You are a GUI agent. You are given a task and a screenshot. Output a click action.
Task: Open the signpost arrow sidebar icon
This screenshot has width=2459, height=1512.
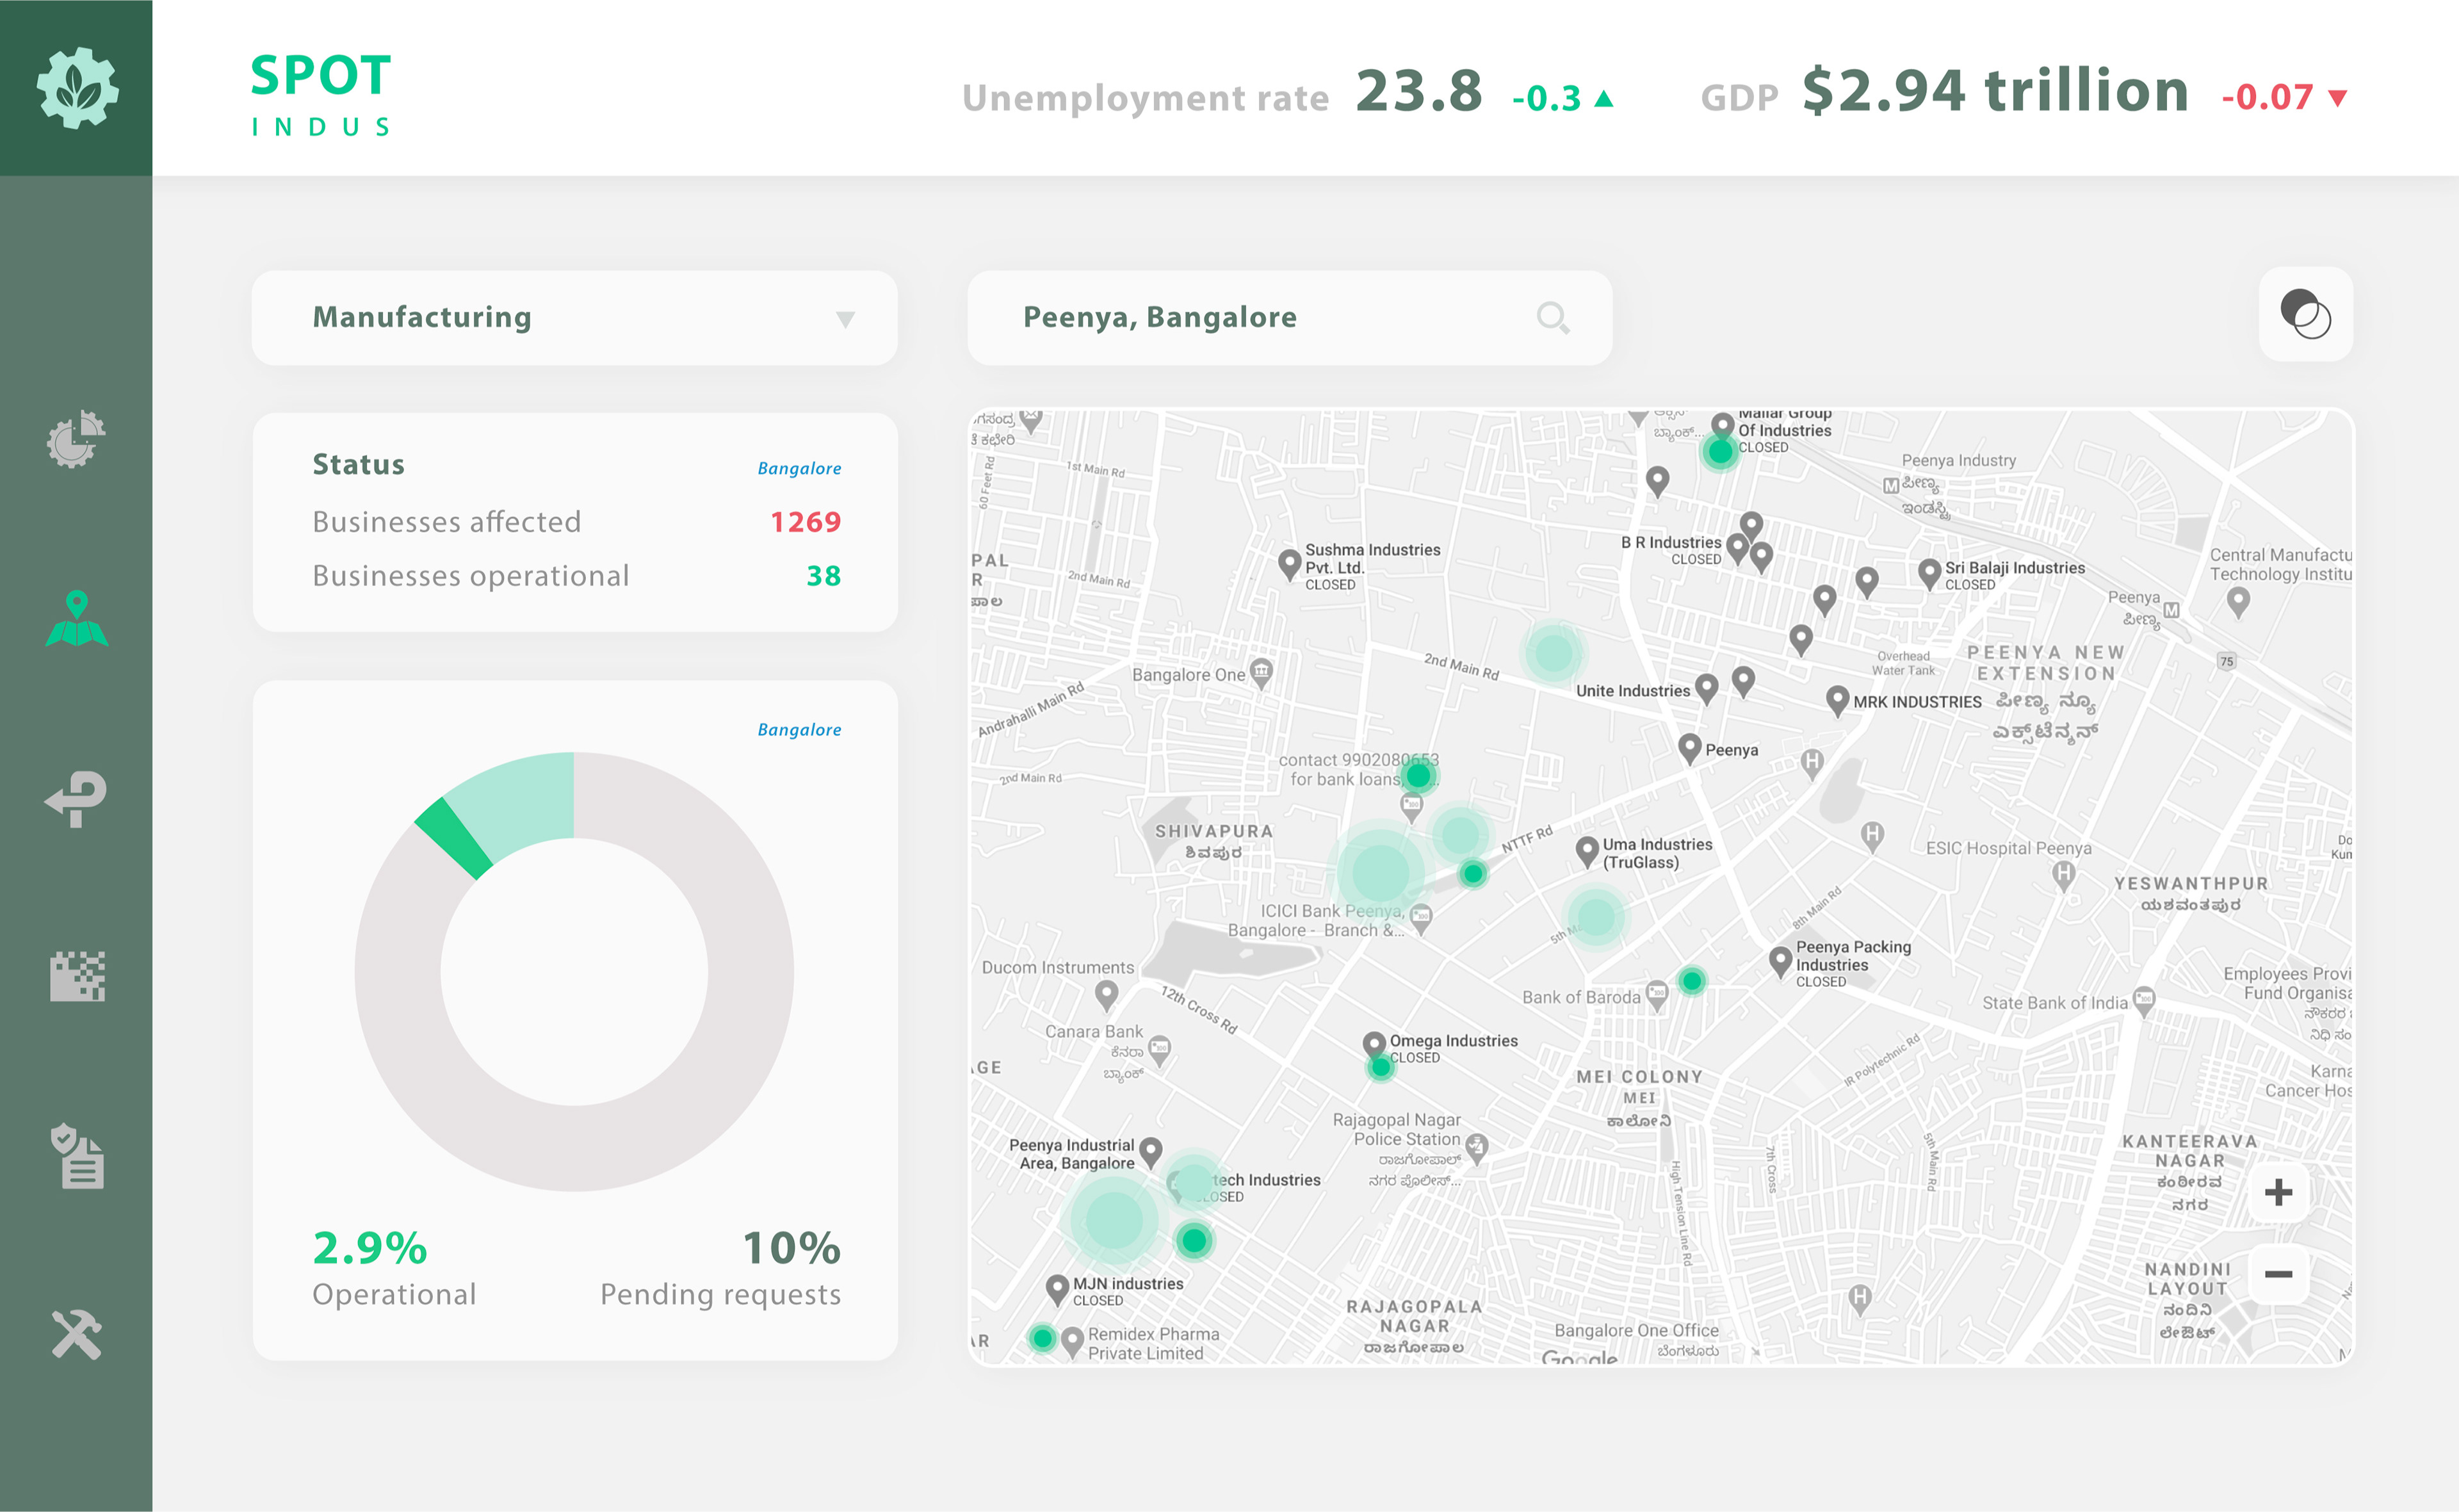click(x=77, y=798)
